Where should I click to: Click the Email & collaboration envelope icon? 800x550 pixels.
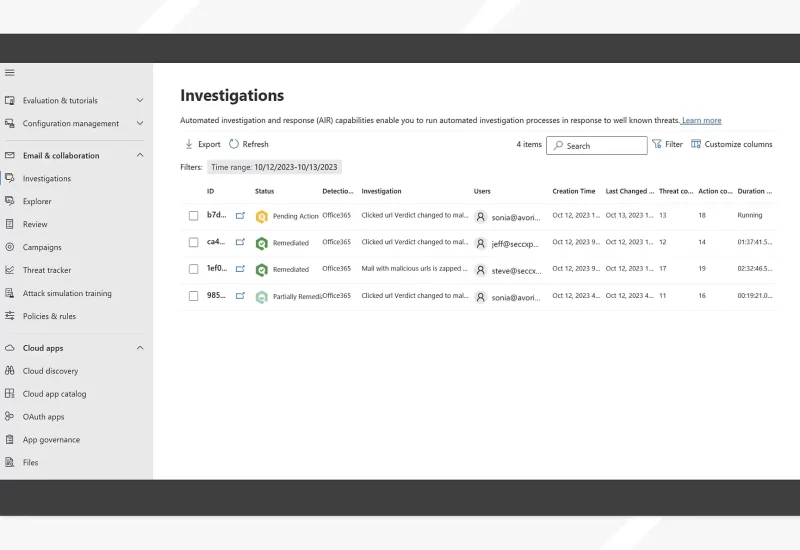[10, 155]
